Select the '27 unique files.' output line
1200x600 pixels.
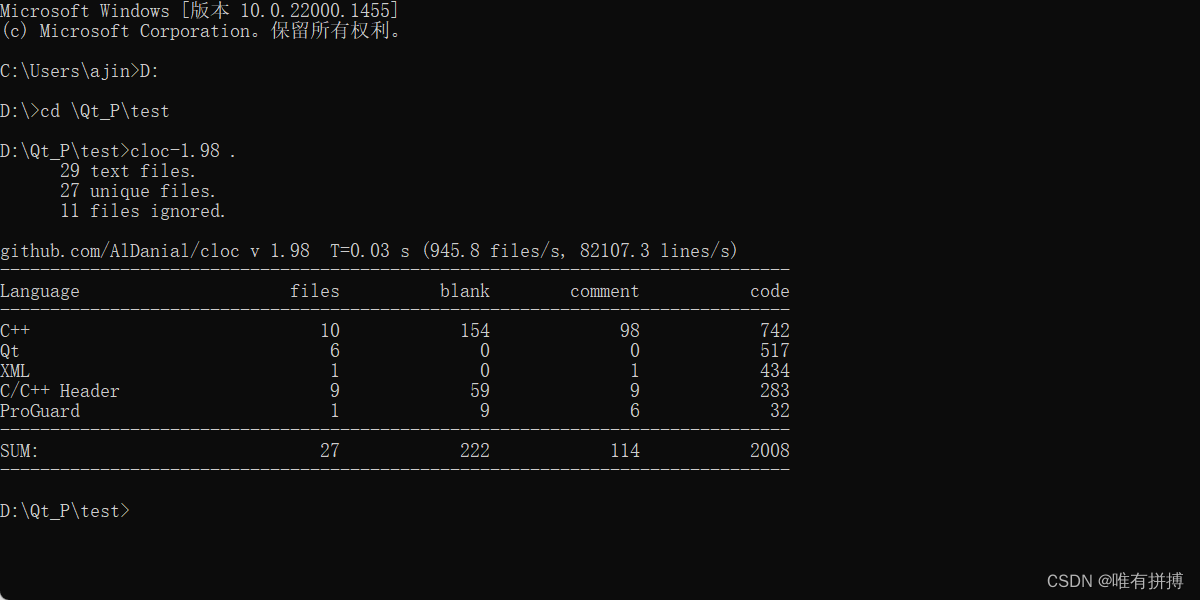[x=138, y=191]
